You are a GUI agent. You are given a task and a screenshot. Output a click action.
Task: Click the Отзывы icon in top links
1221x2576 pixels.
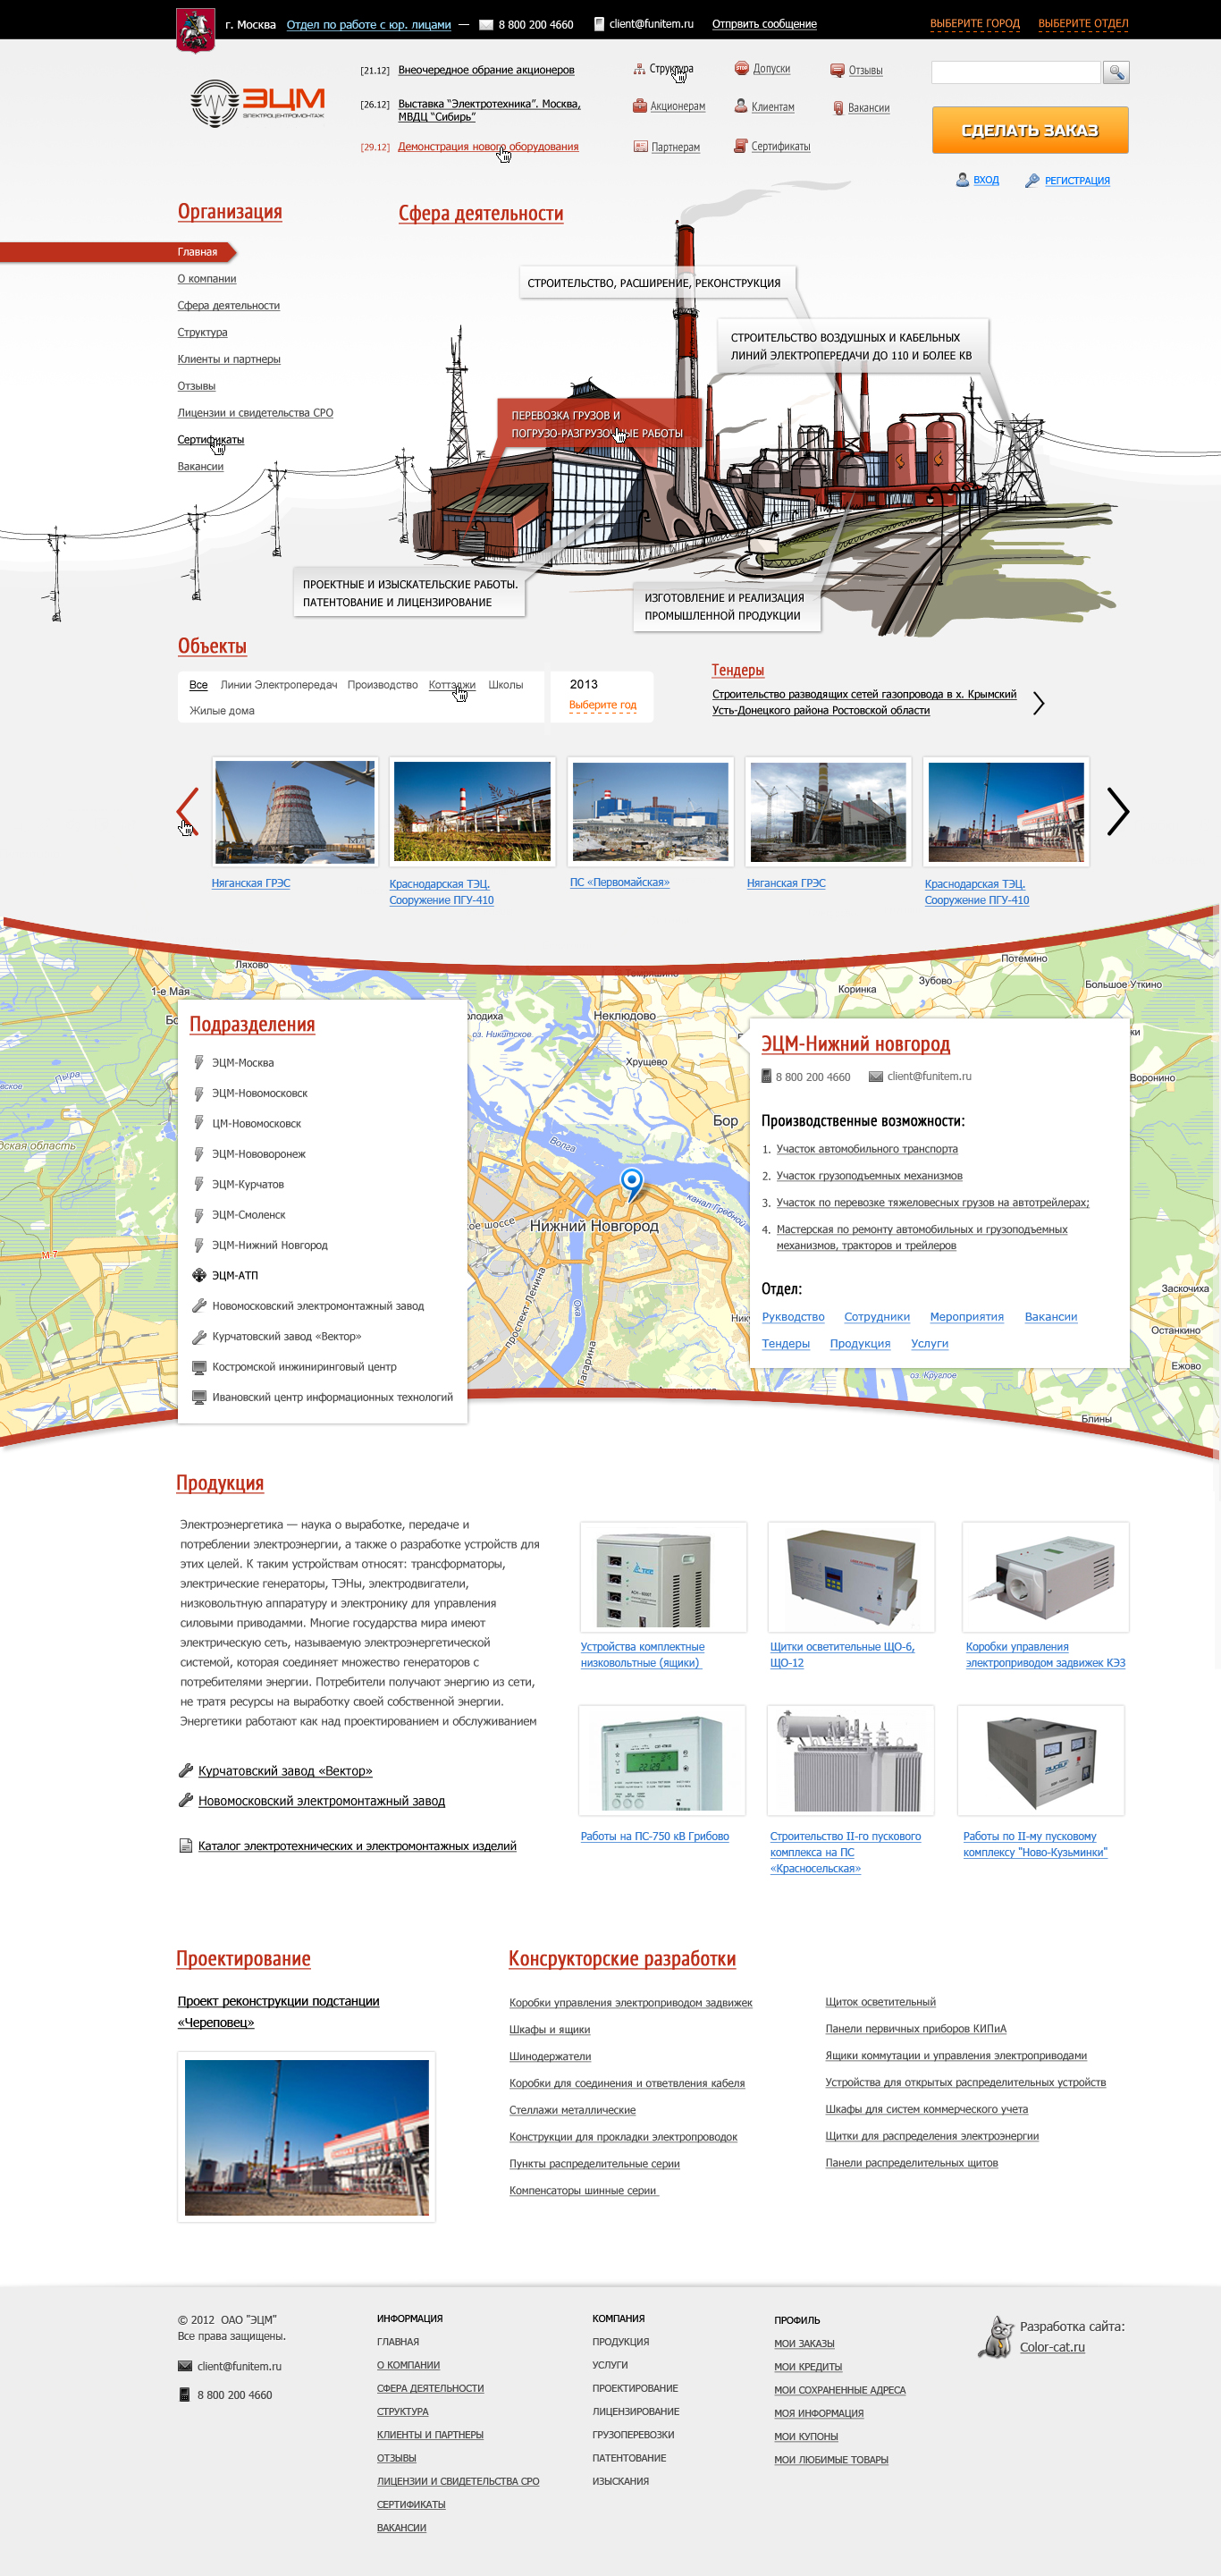[837, 70]
